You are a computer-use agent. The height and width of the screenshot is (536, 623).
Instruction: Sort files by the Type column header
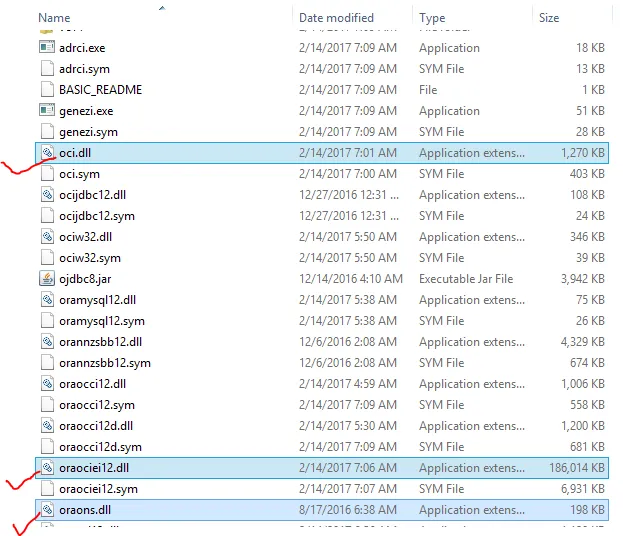pyautogui.click(x=432, y=18)
